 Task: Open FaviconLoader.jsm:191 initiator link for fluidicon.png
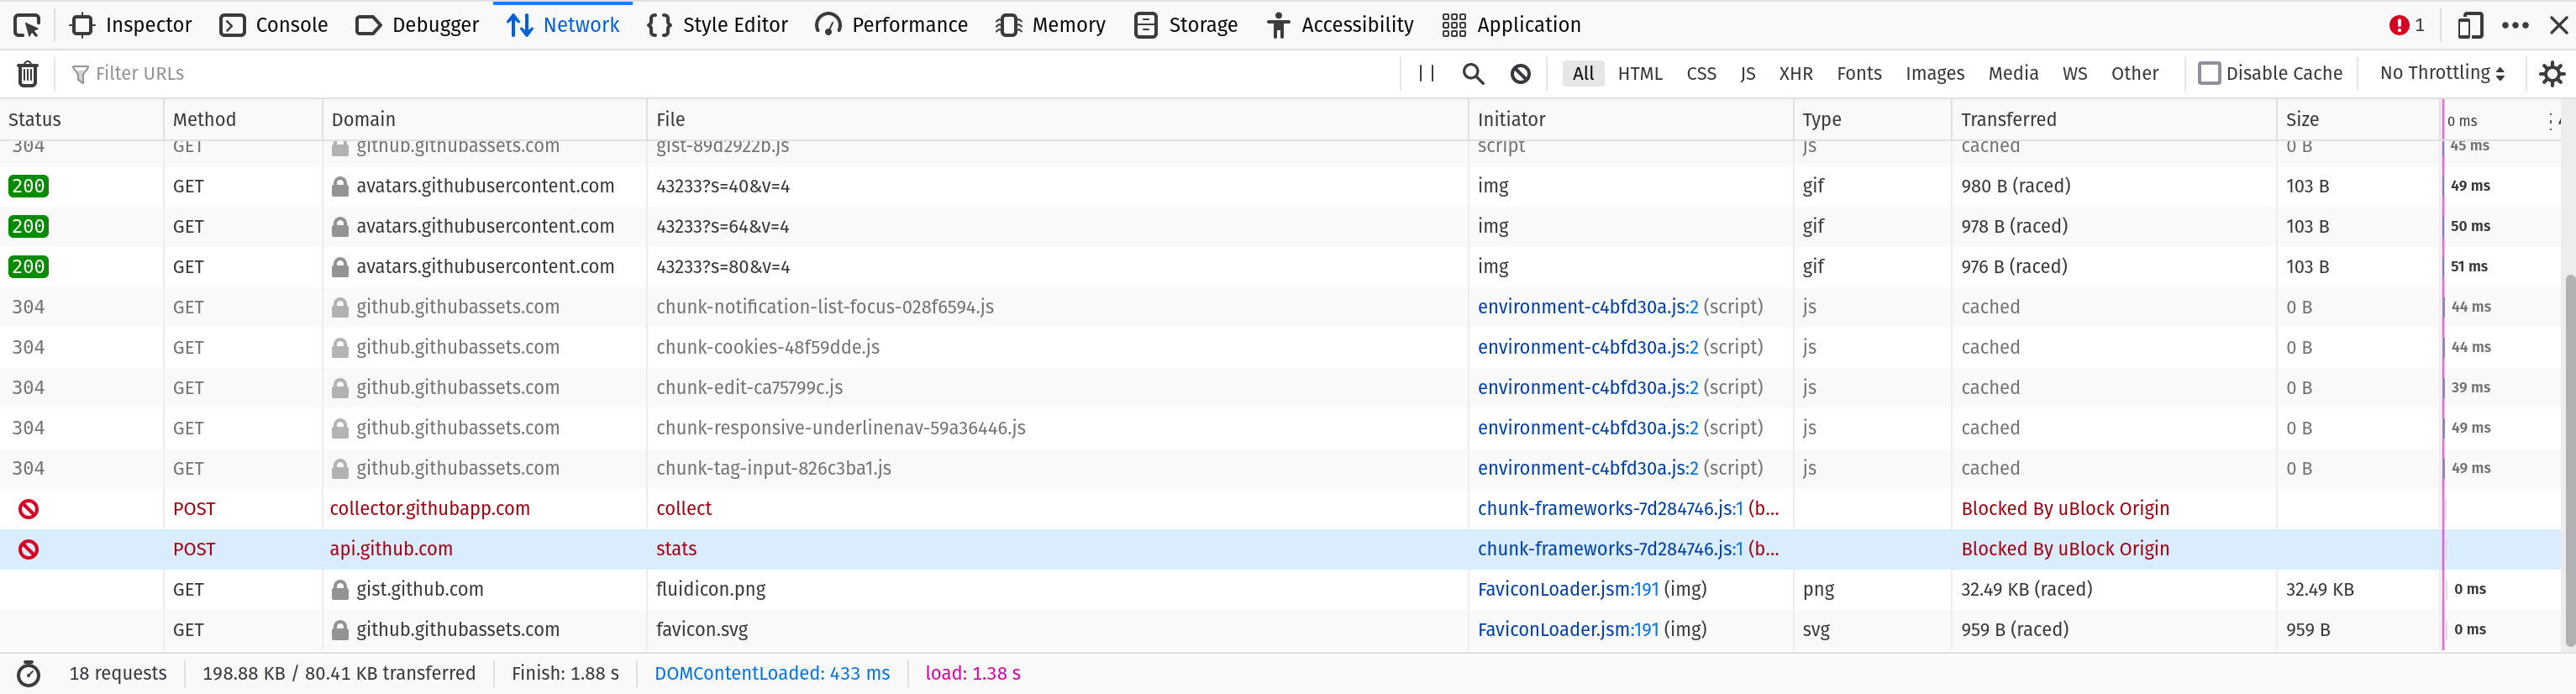pos(1567,589)
